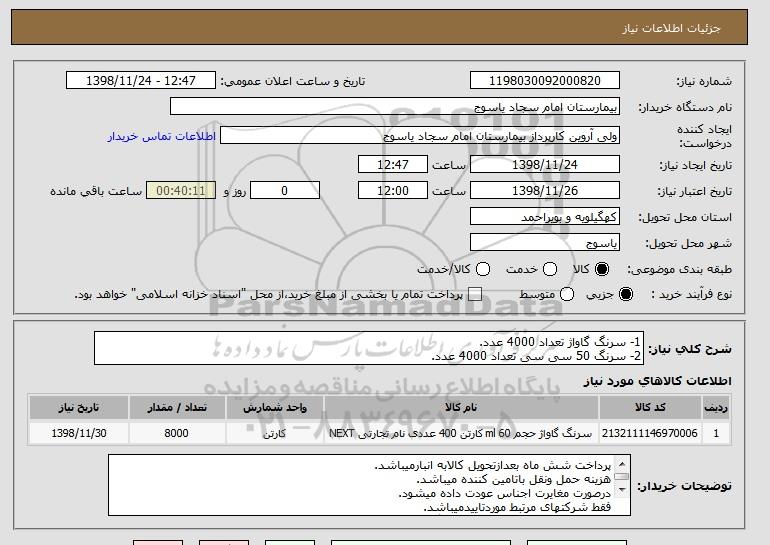Click the تعداد / مقدار column header

tap(177, 408)
